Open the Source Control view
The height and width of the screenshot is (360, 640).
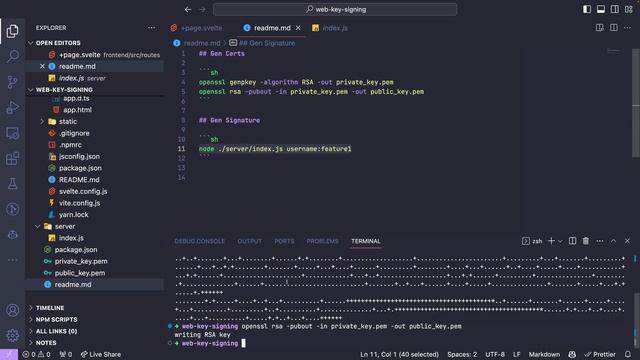tap(12, 82)
